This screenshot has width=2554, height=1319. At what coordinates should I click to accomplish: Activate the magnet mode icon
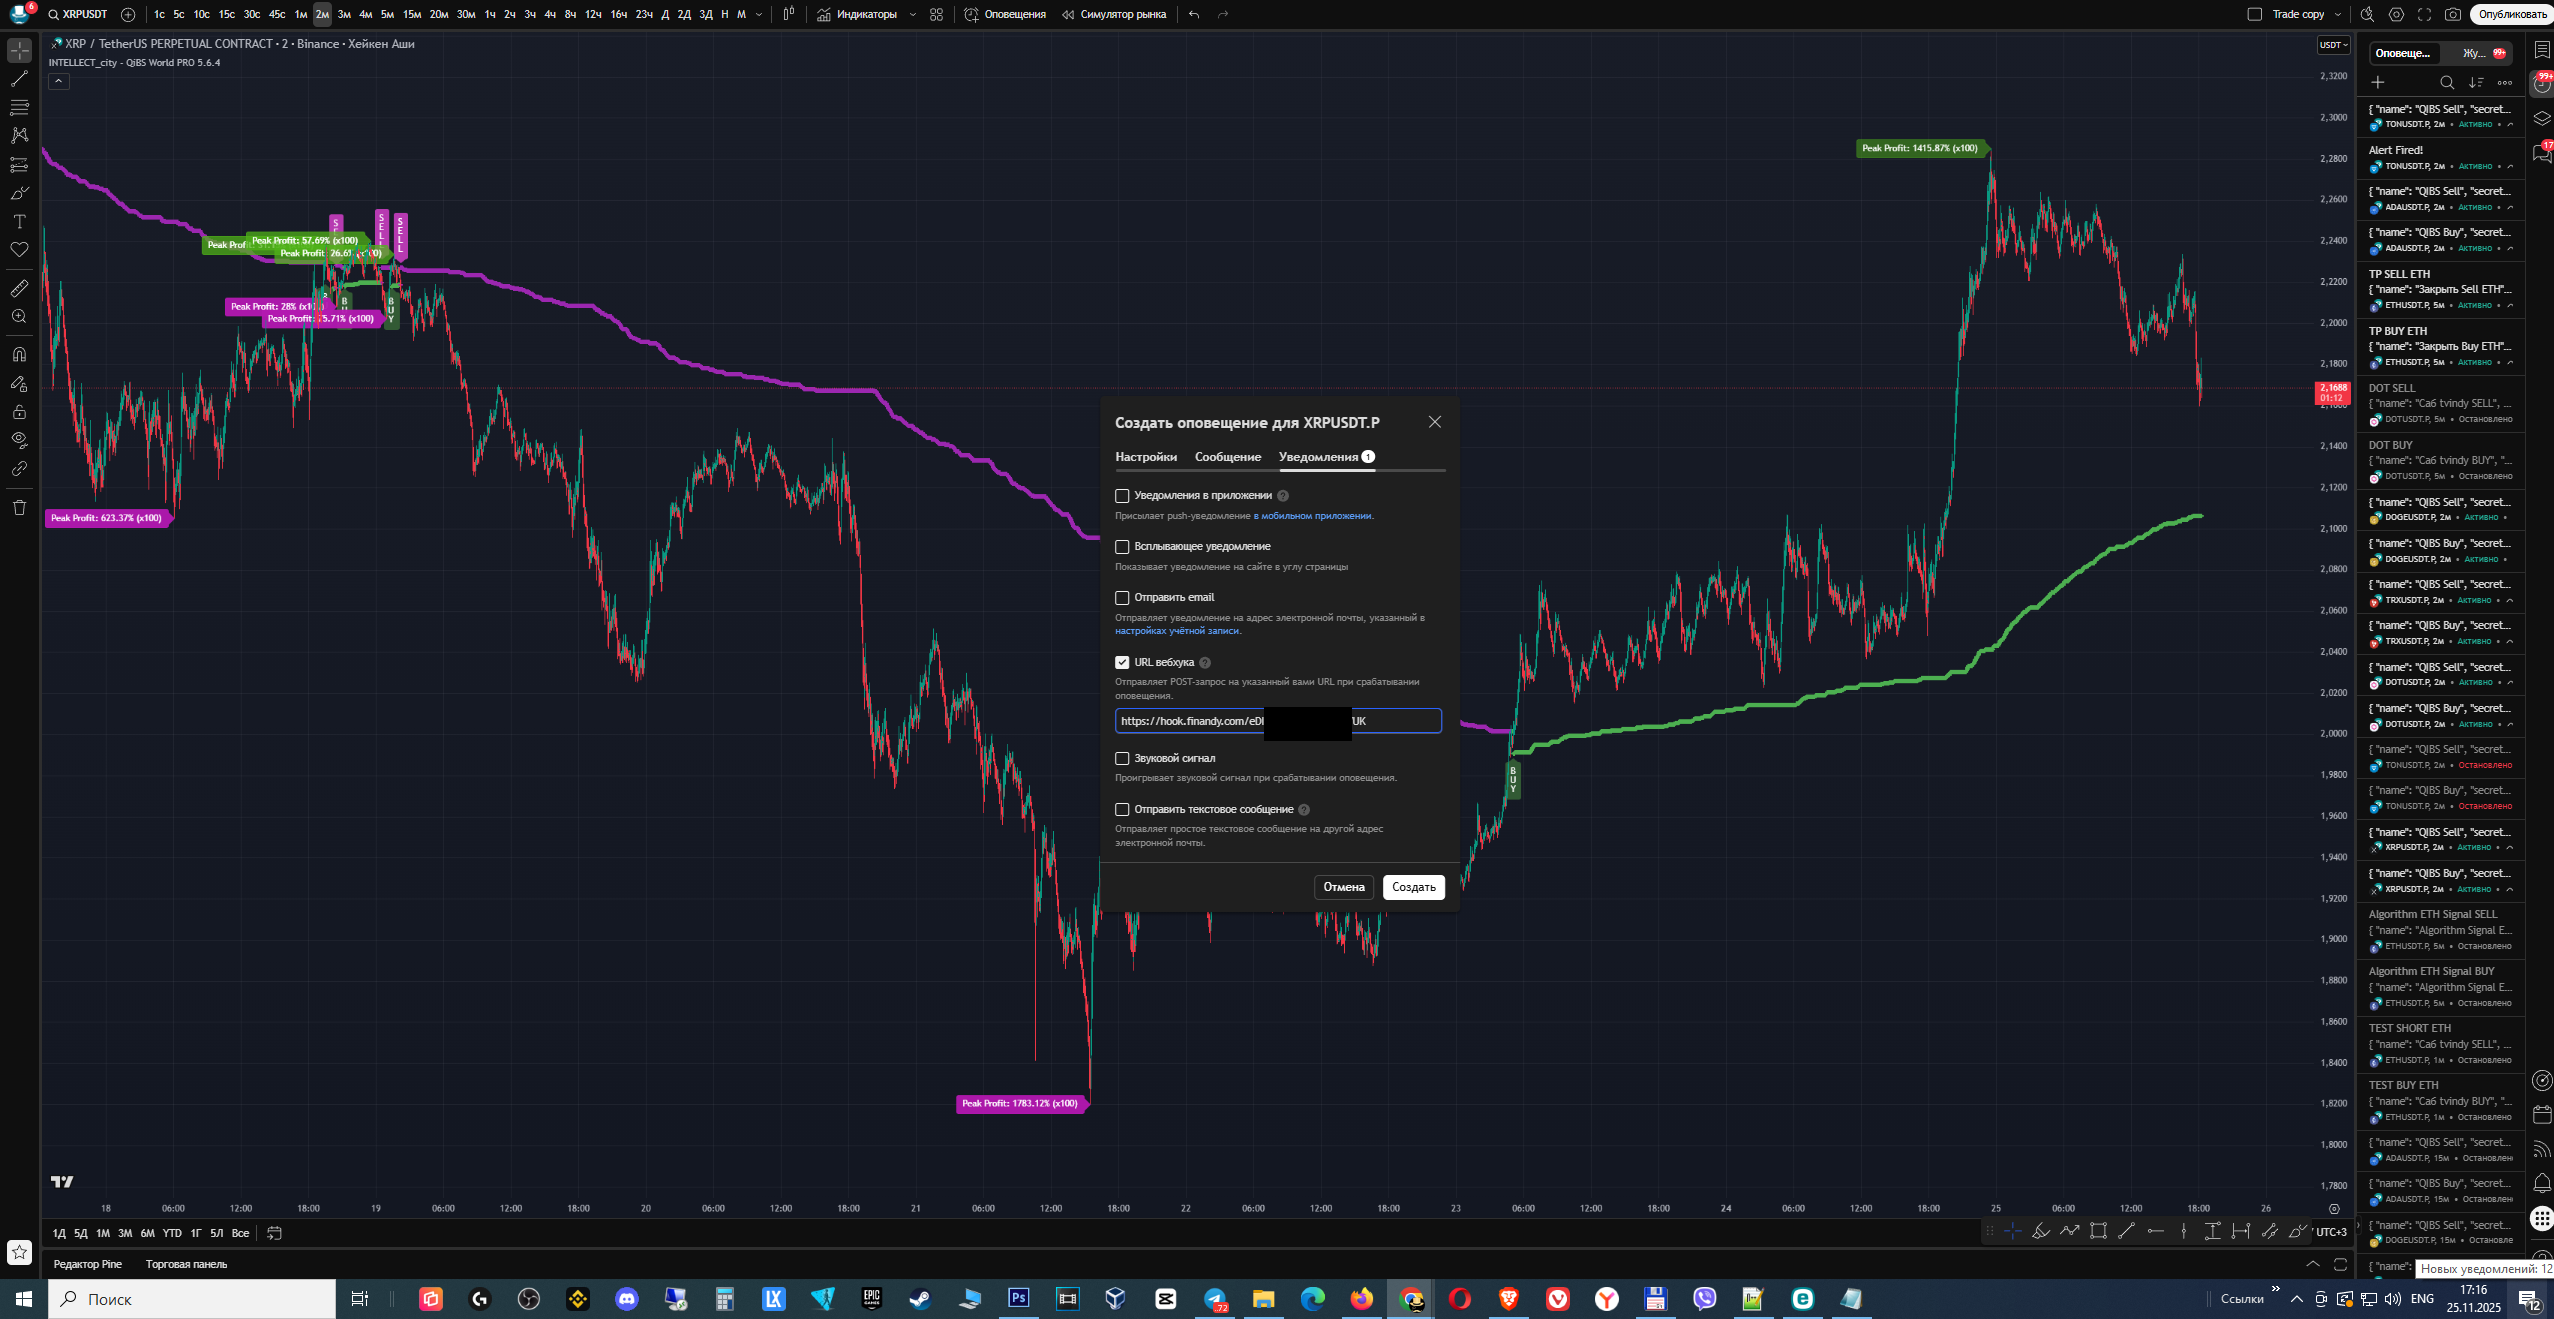[19, 354]
